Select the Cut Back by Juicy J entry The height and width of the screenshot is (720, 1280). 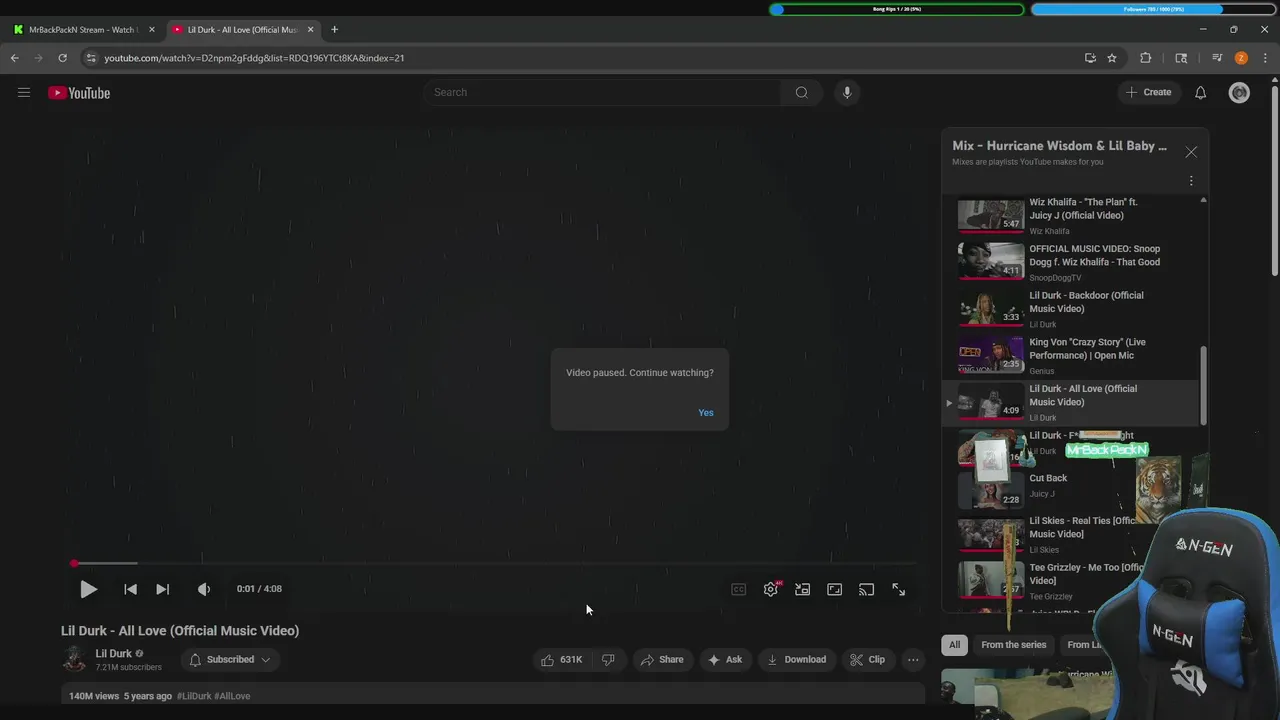[1050, 486]
